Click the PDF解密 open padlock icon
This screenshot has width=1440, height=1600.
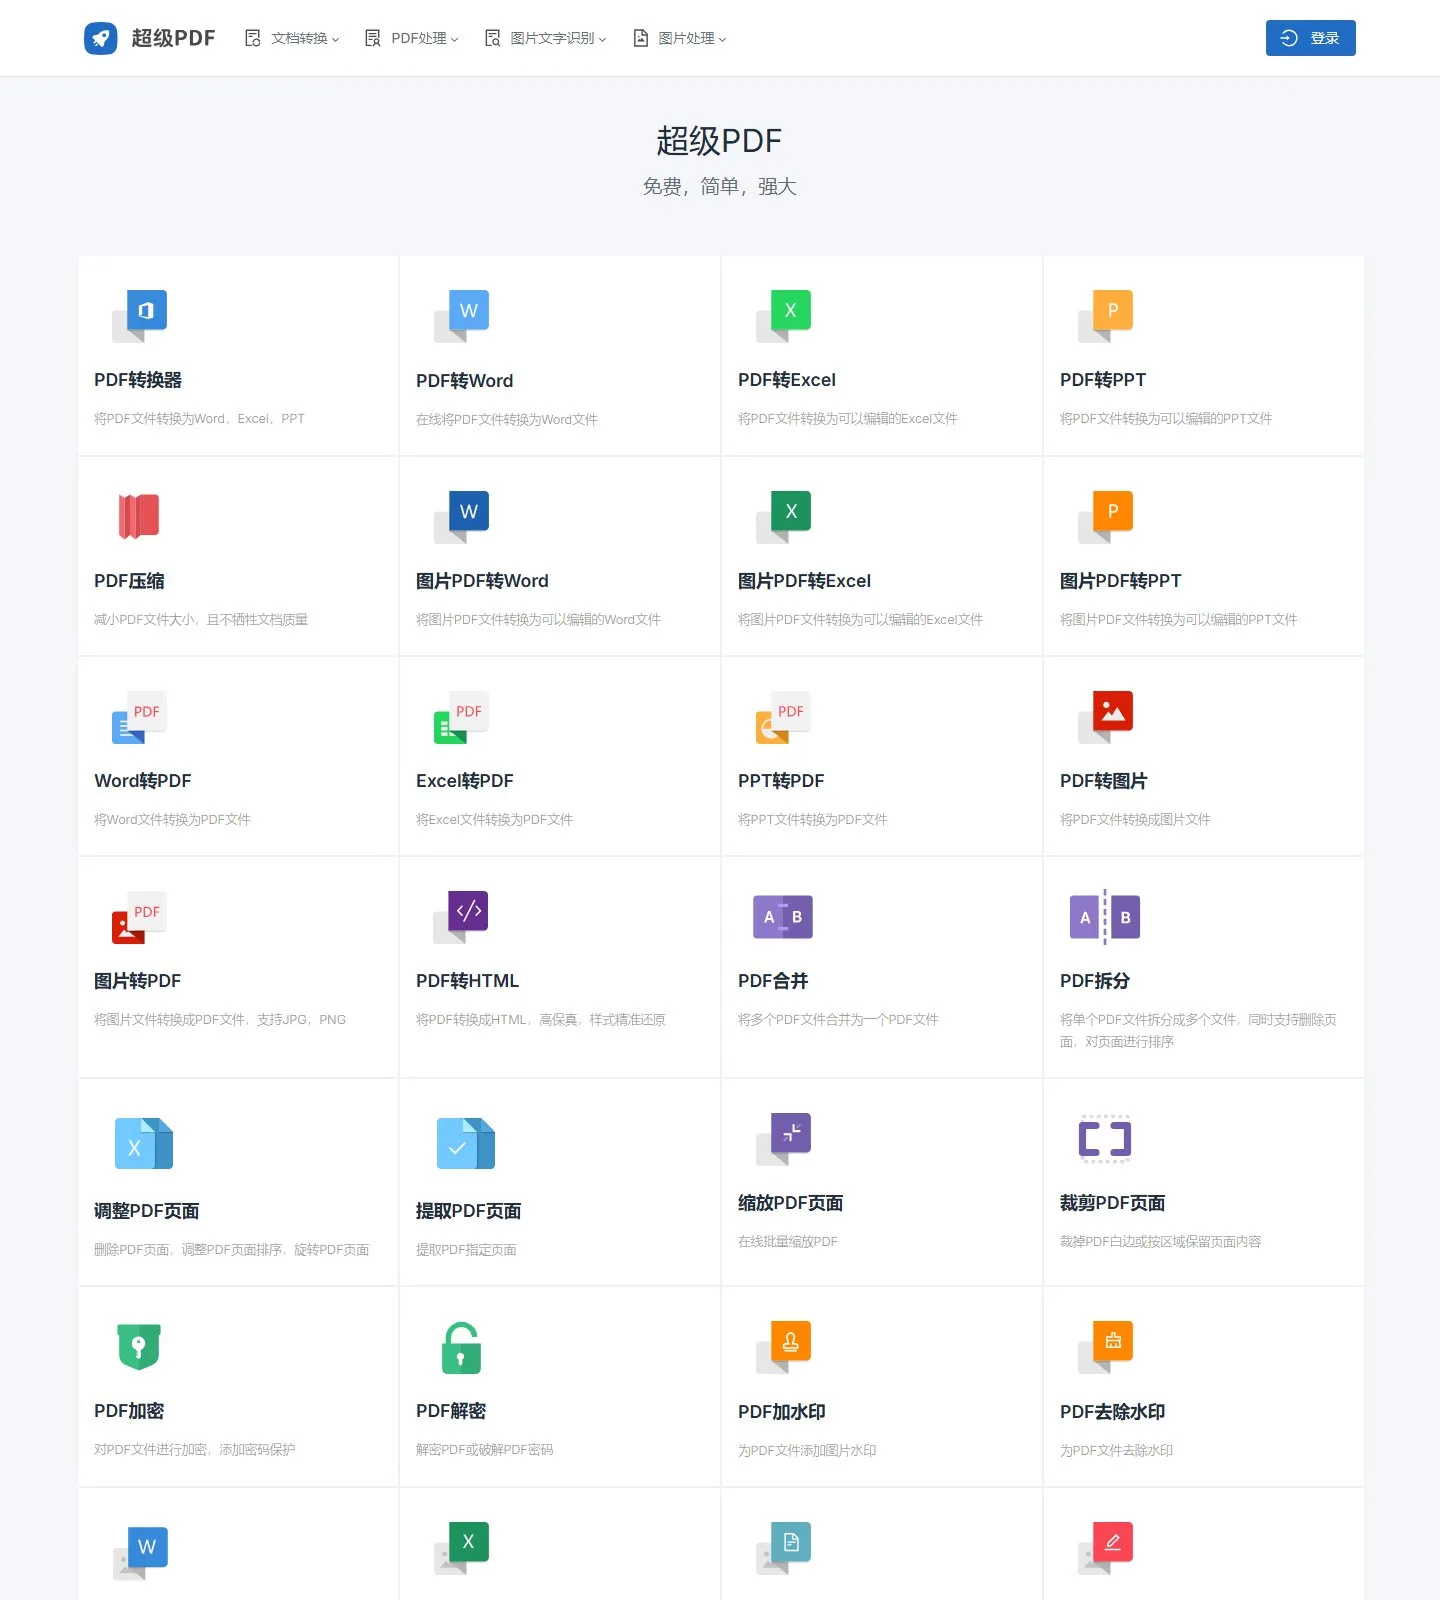pos(461,1347)
